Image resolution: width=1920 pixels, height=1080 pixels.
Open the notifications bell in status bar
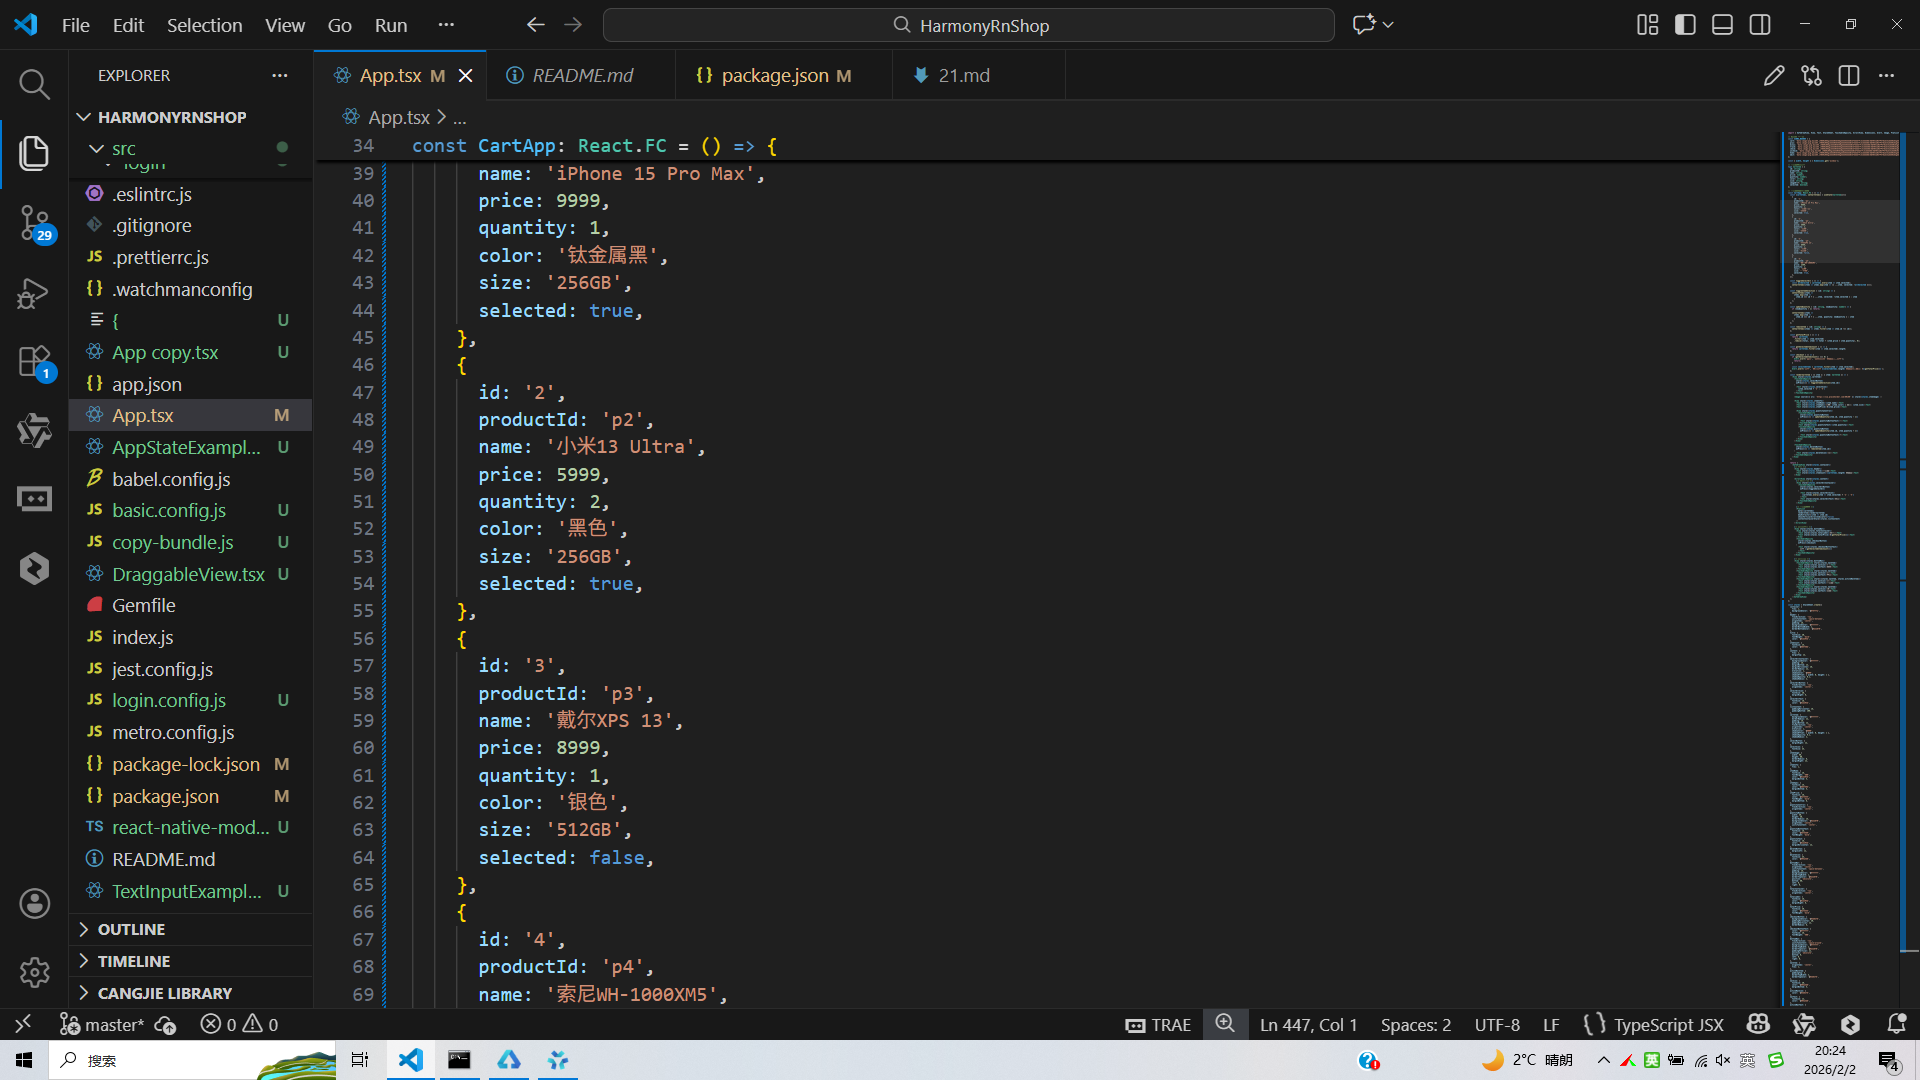(x=1896, y=1024)
